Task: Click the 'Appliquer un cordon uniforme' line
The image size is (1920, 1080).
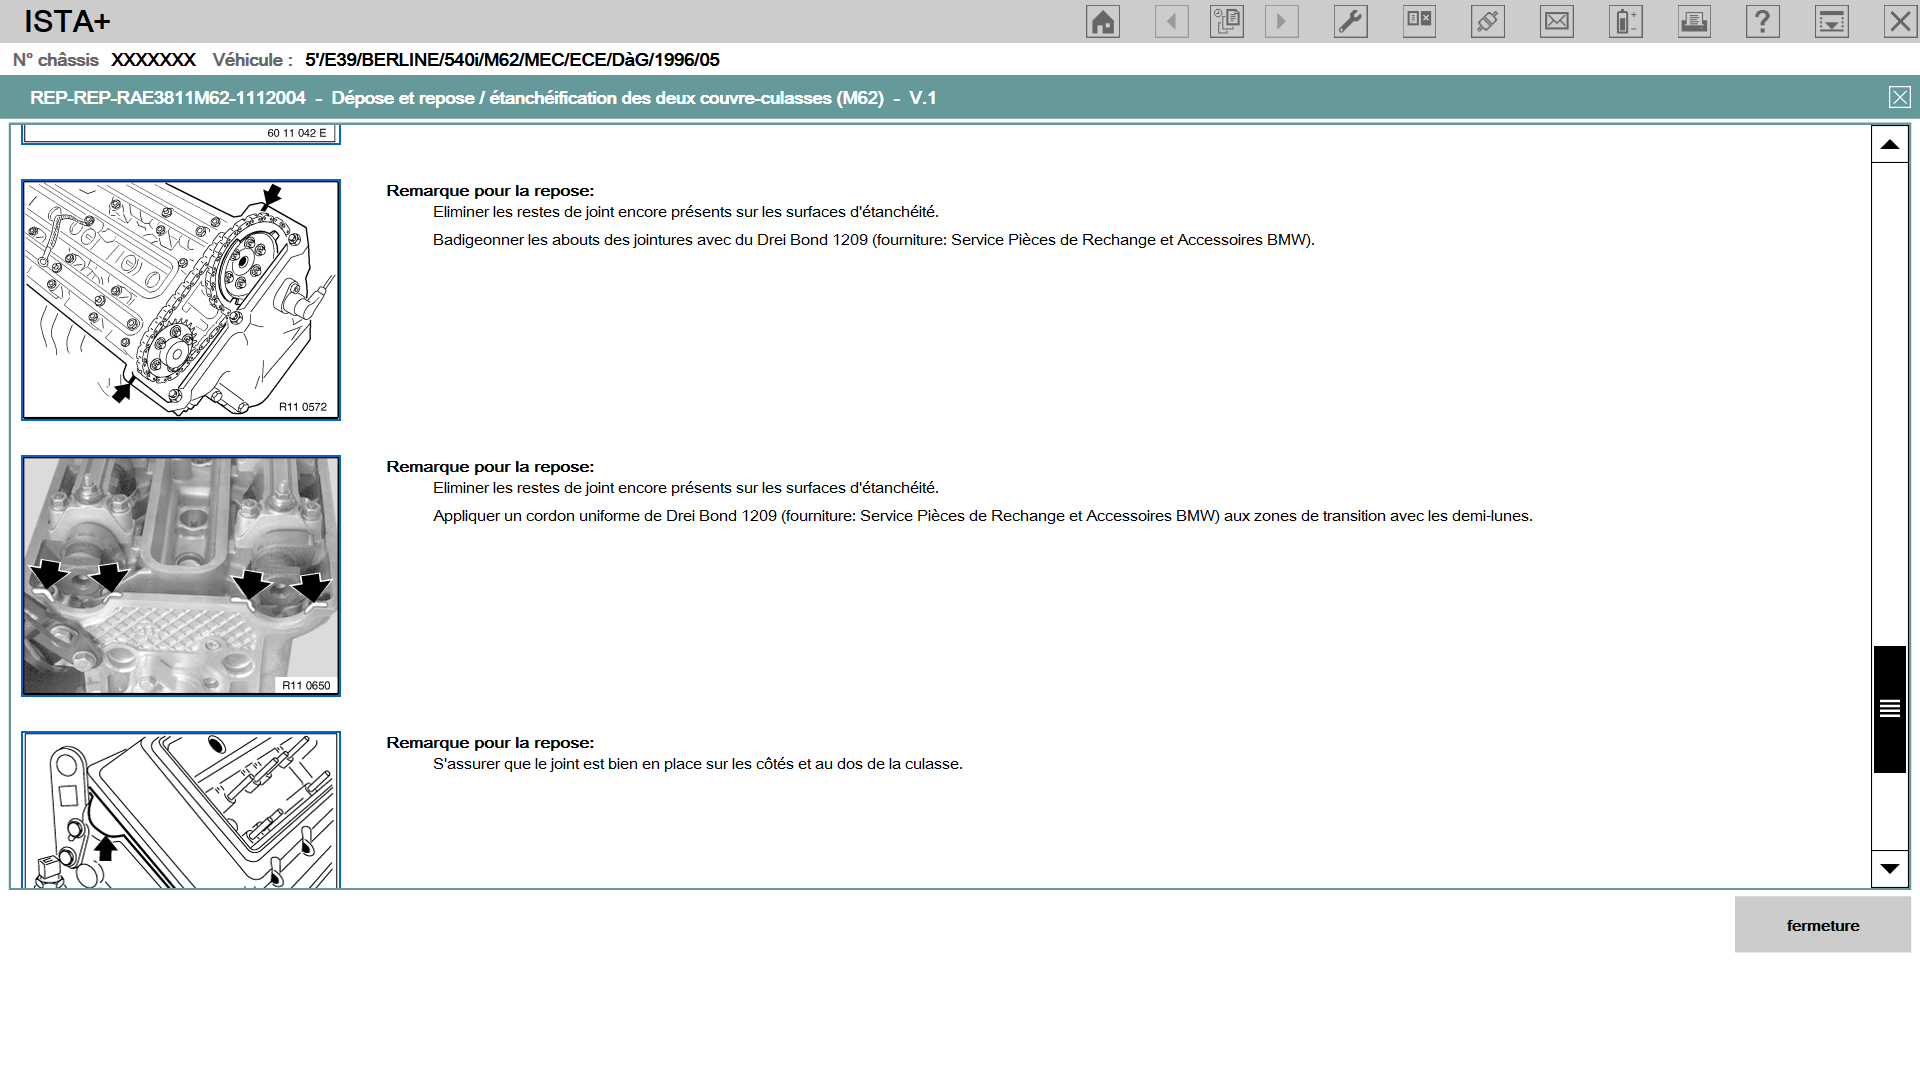Action: click(x=982, y=516)
